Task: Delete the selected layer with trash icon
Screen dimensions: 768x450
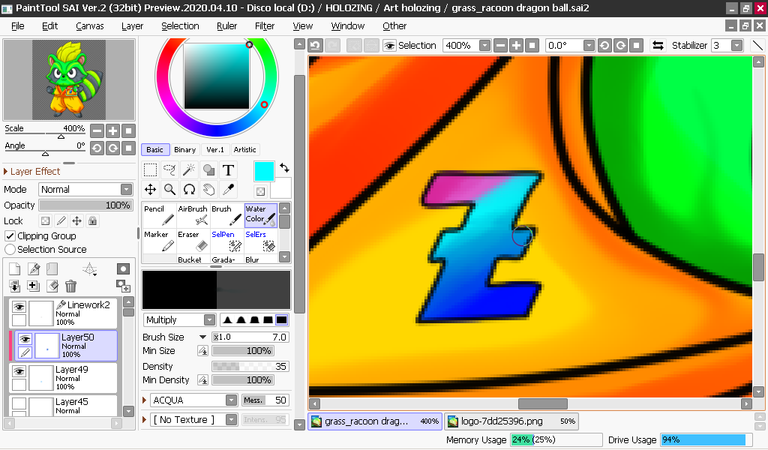Action: pos(71,286)
